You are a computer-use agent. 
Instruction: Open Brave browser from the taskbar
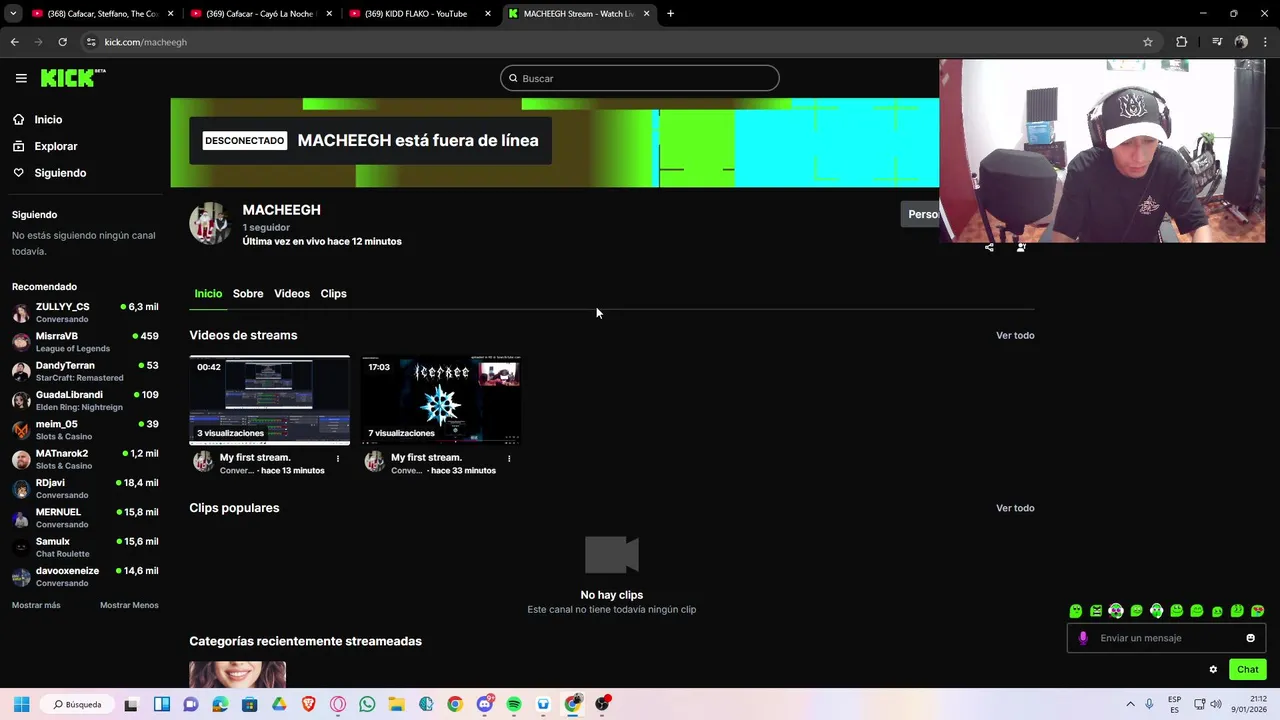coord(308,704)
